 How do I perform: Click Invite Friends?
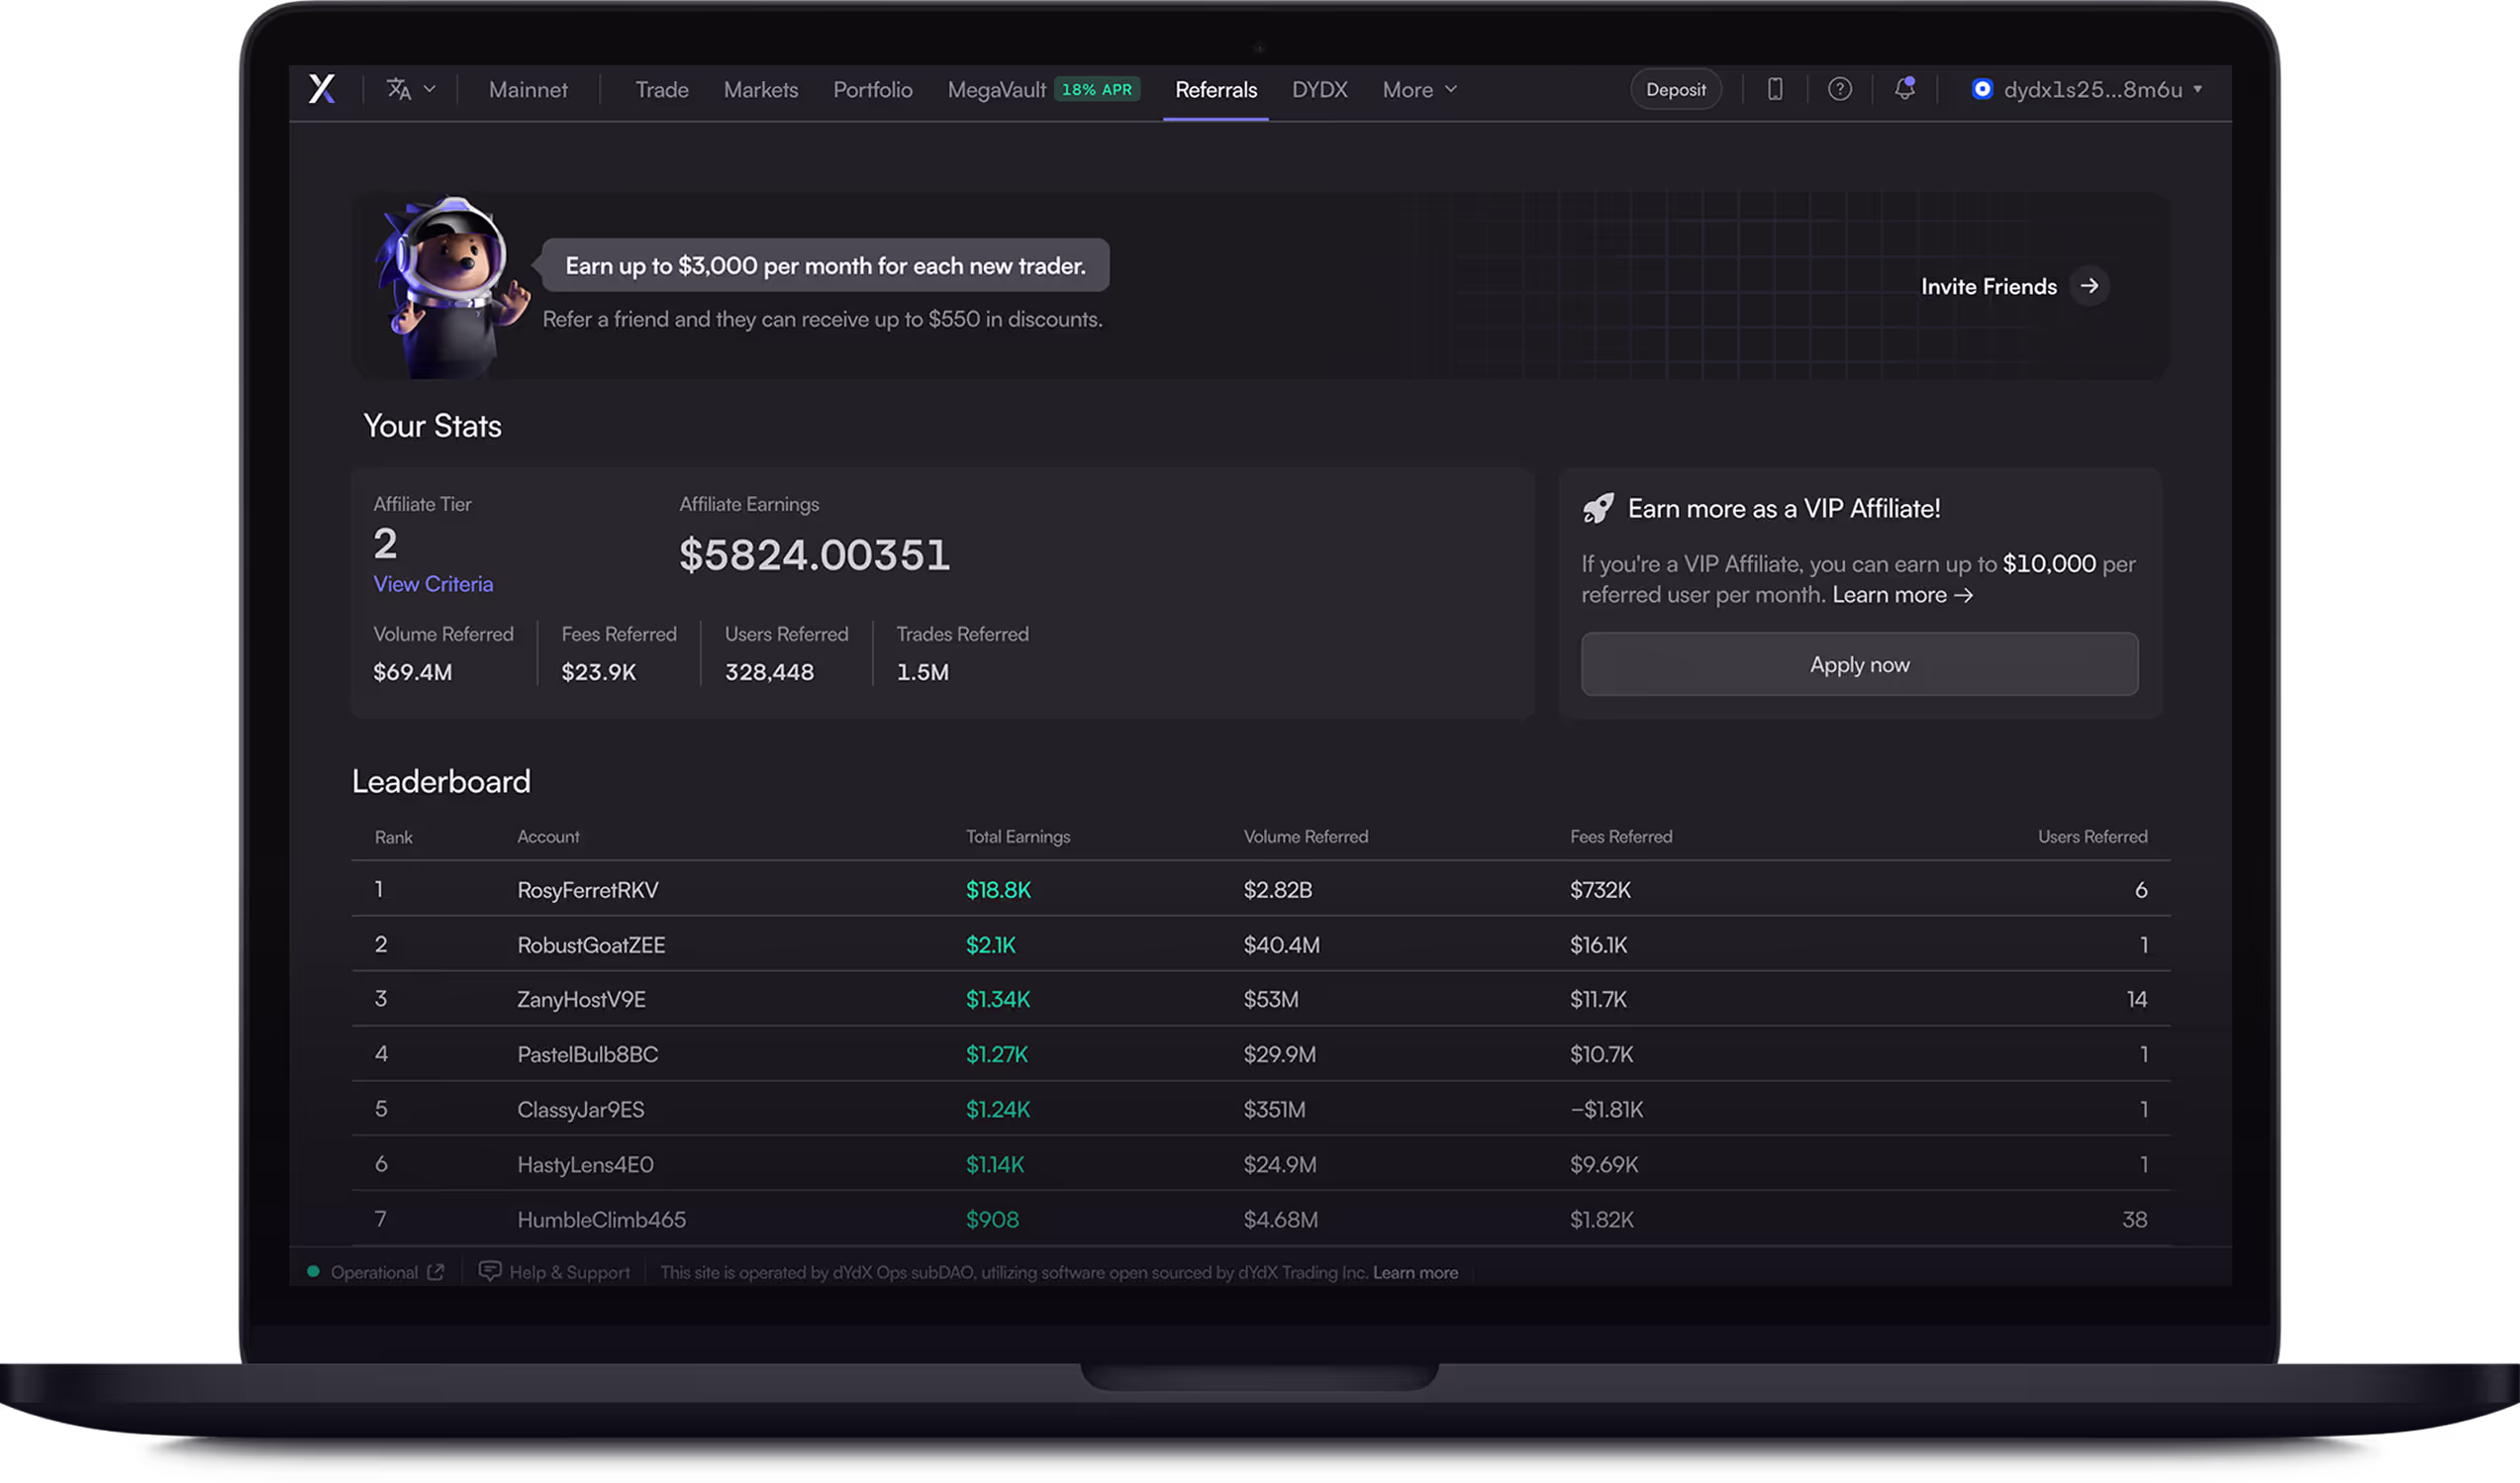click(x=1989, y=286)
